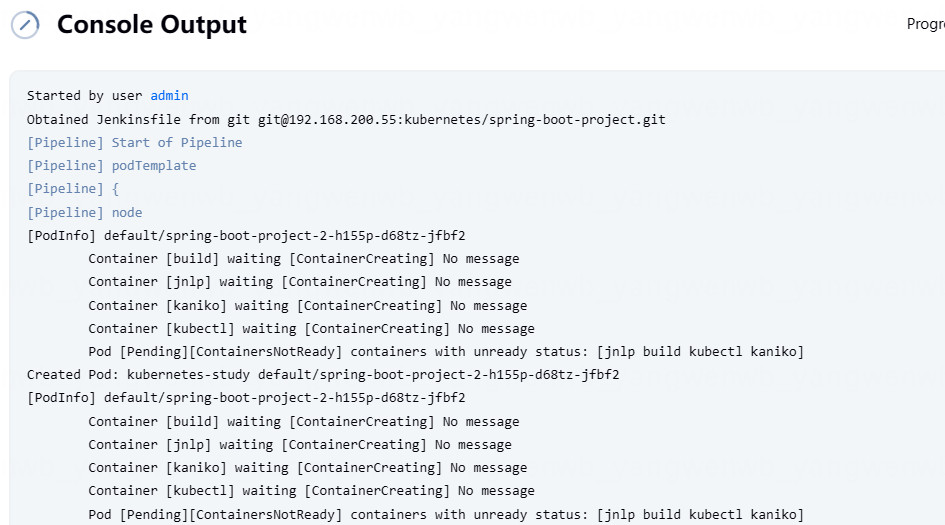The height and width of the screenshot is (525, 945).
Task: Click the first Container build waiting line
Action: 304,259
